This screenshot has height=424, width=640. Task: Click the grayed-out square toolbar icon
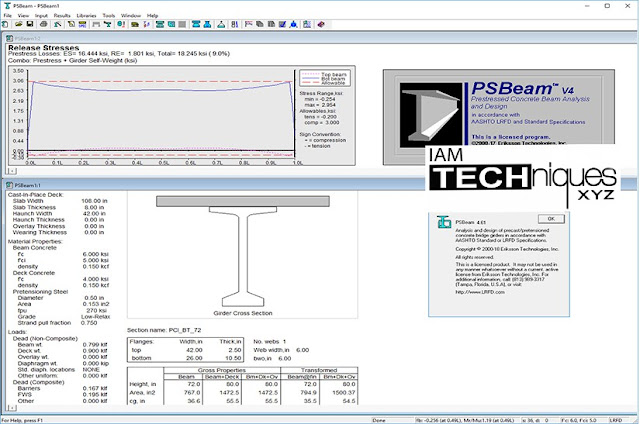182,24
